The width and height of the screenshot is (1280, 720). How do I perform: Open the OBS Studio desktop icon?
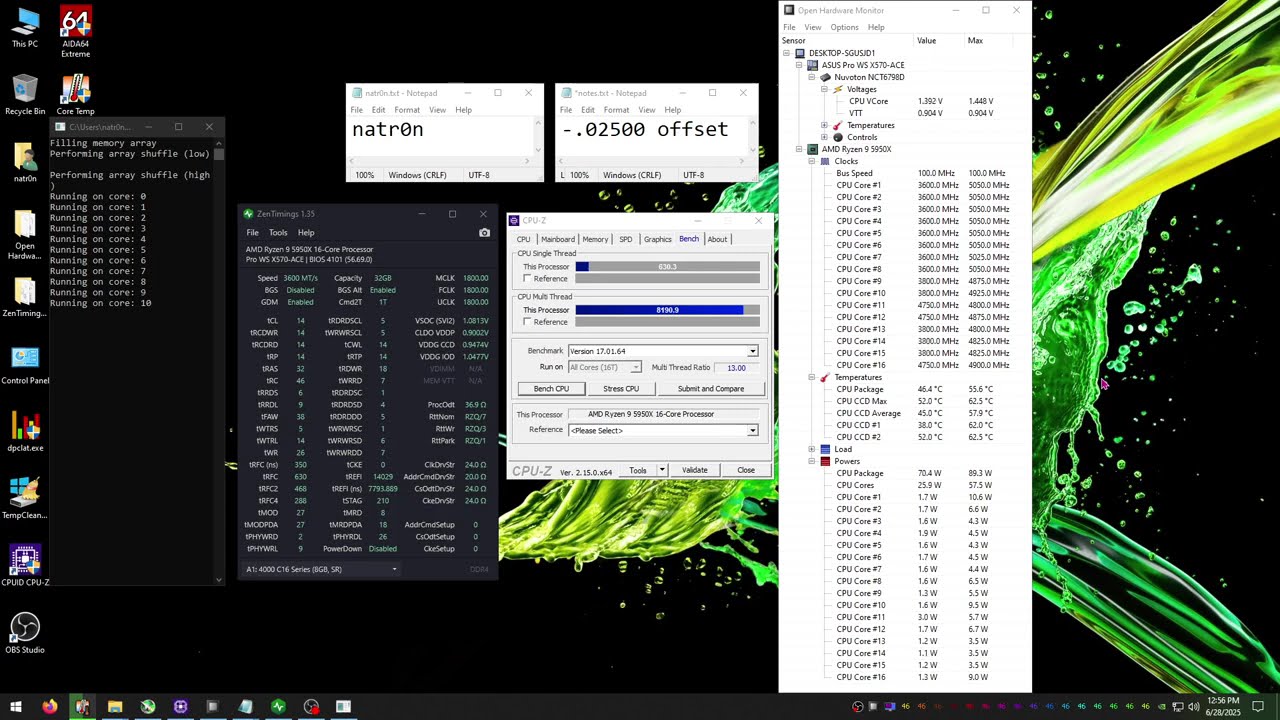(x=25, y=633)
